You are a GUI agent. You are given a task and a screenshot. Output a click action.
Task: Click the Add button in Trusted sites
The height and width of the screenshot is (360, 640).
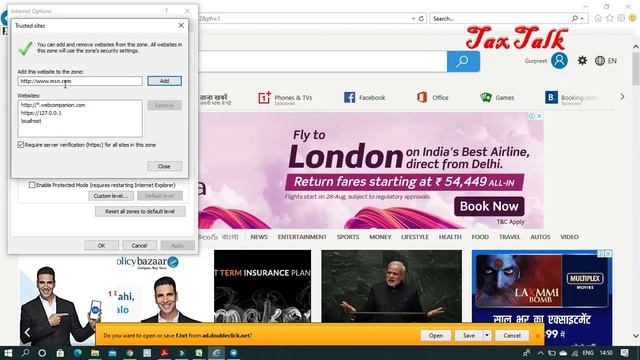click(x=164, y=81)
